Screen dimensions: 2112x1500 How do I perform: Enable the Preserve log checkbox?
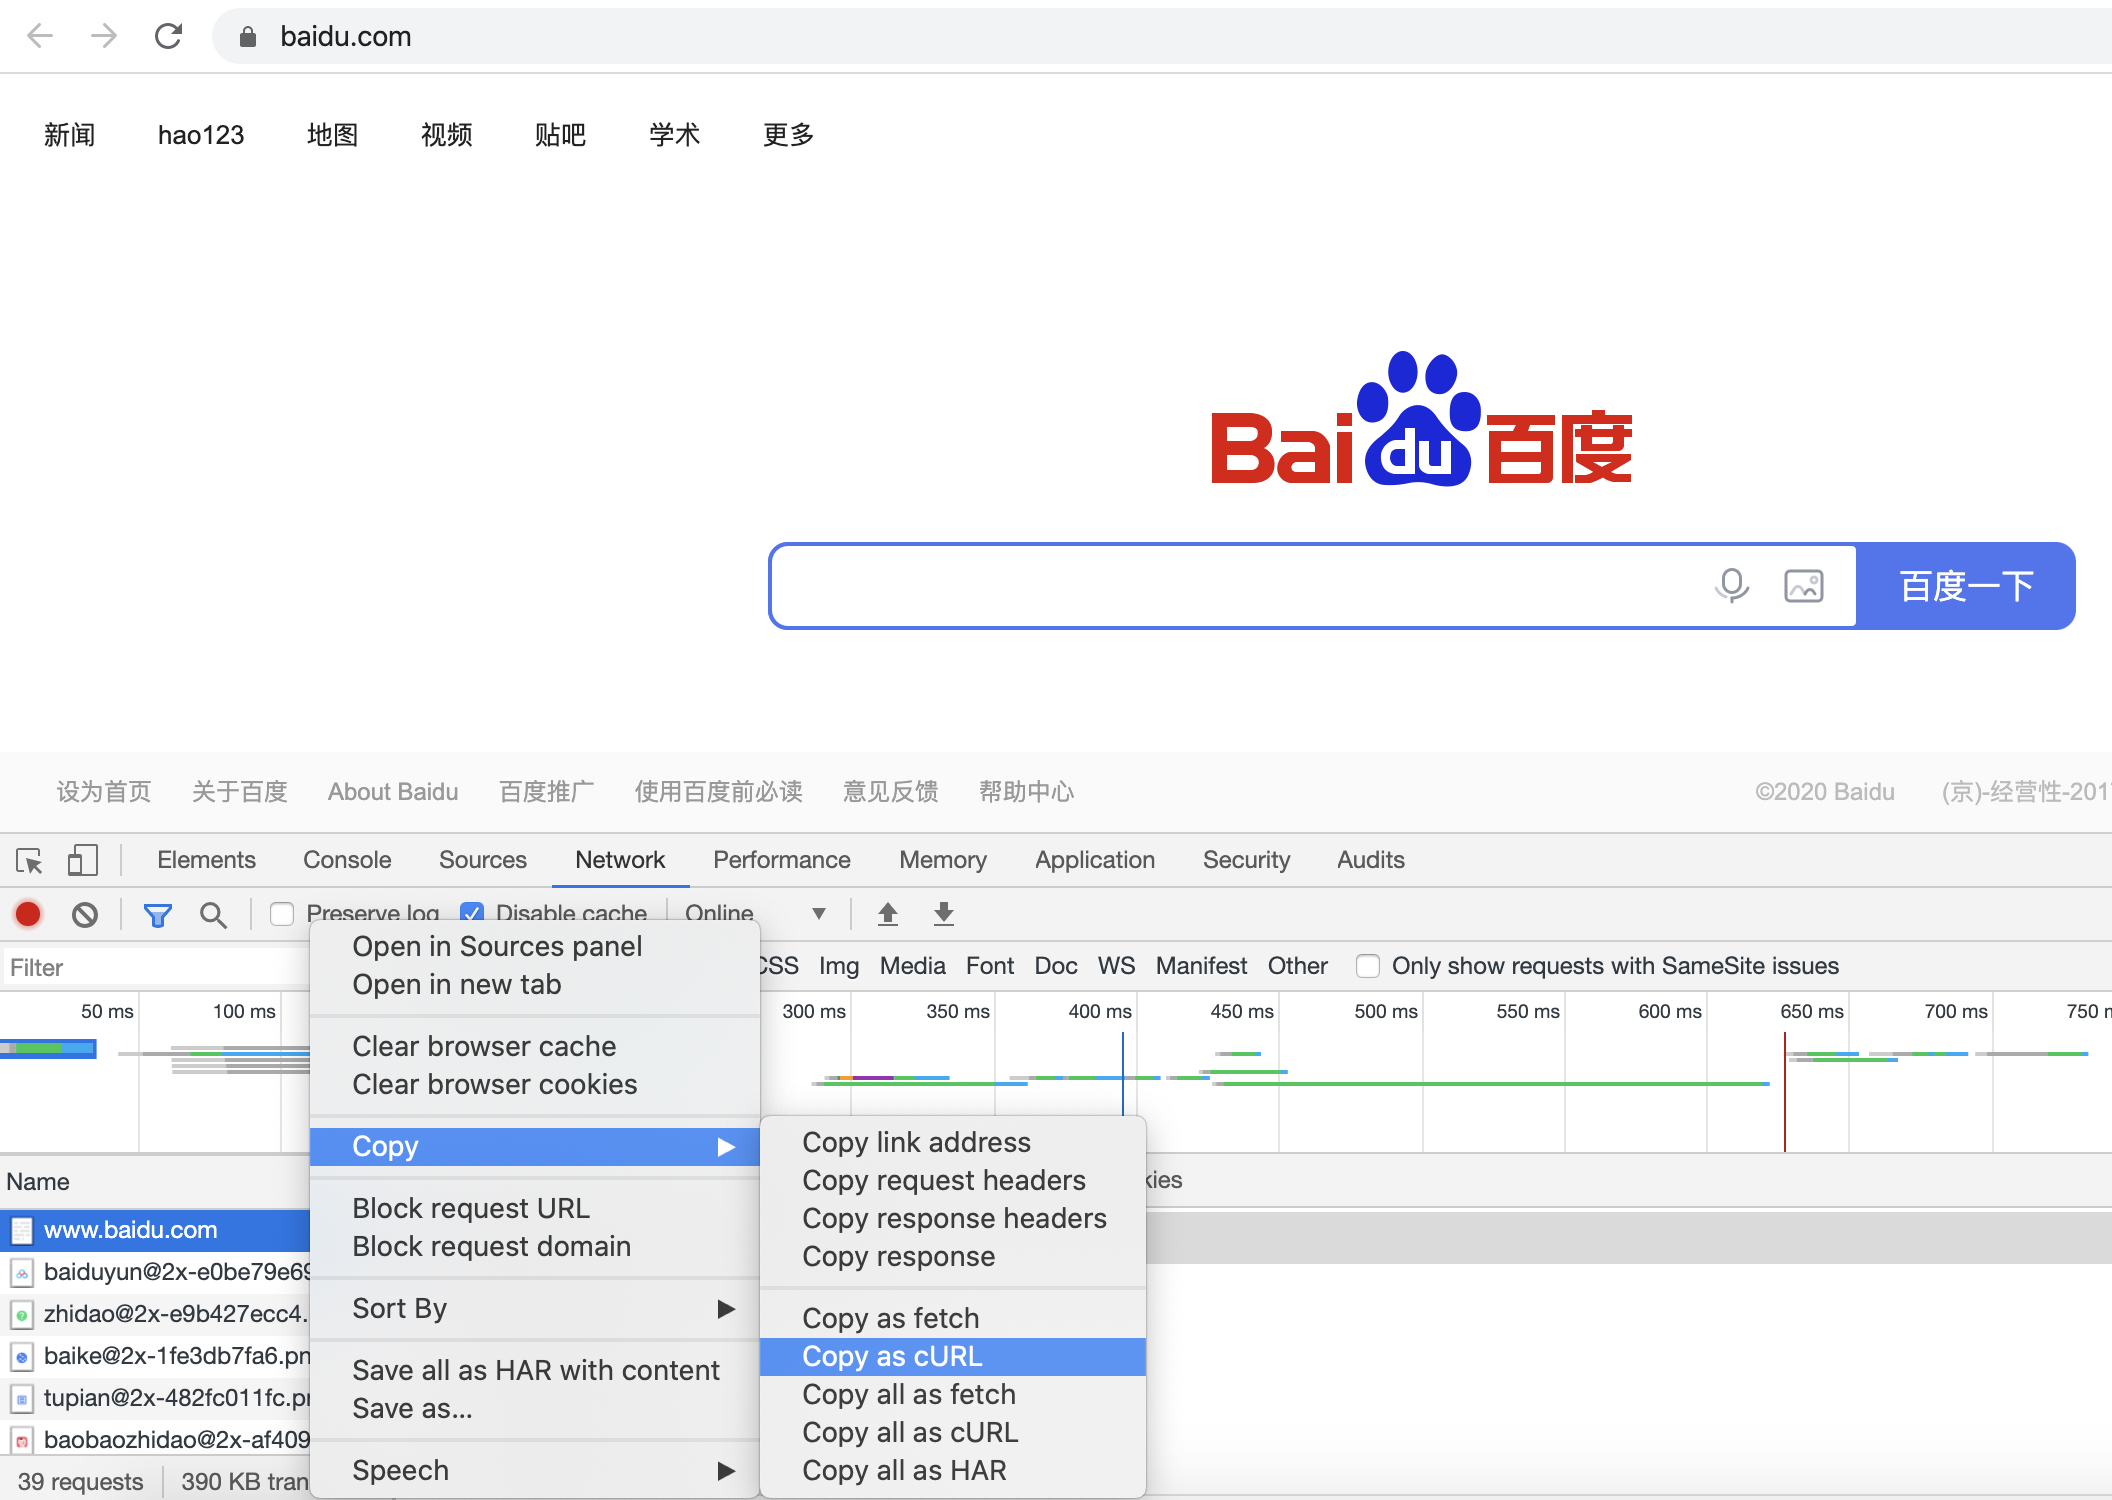coord(282,914)
